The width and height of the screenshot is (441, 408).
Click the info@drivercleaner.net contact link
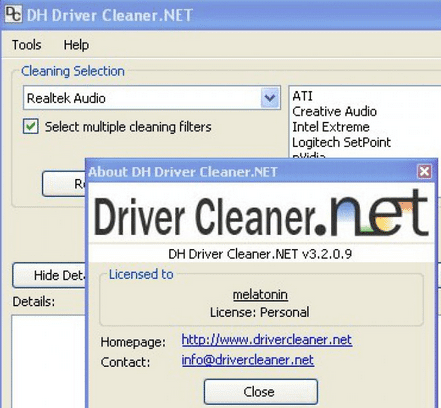pos(248,360)
